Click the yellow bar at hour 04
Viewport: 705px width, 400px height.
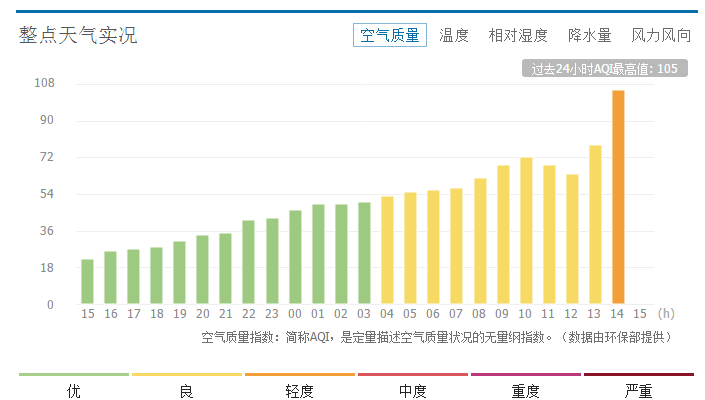click(x=387, y=251)
